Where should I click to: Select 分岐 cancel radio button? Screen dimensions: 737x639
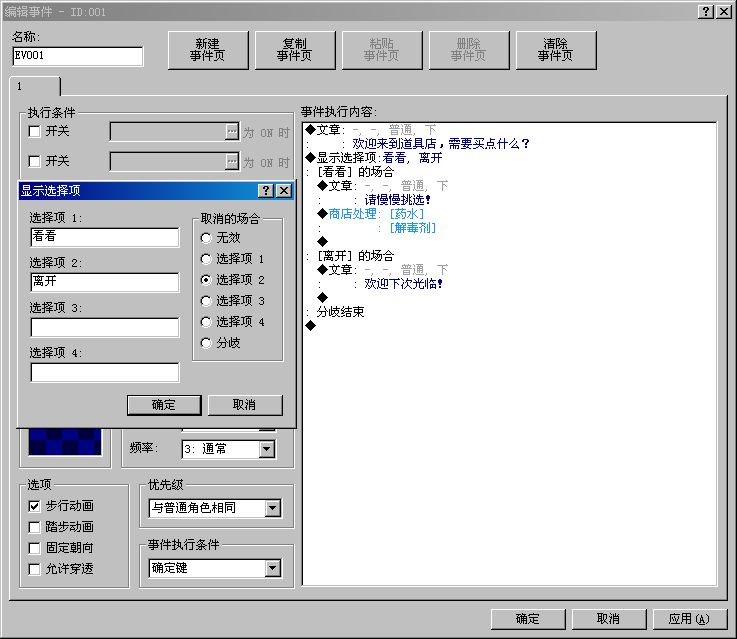(x=206, y=343)
